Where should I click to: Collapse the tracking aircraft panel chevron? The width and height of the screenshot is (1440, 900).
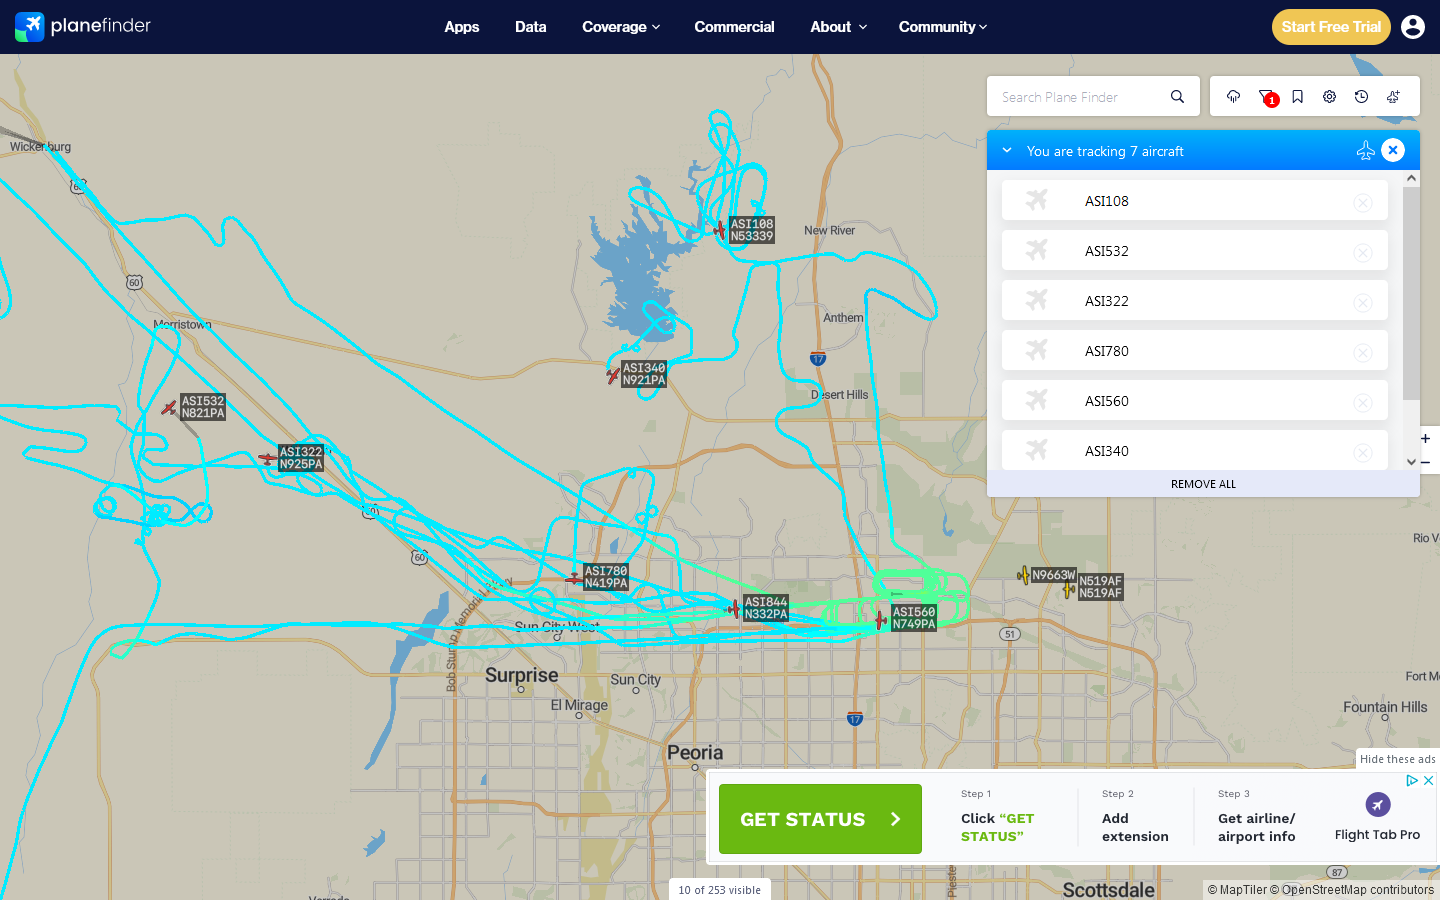1007,150
